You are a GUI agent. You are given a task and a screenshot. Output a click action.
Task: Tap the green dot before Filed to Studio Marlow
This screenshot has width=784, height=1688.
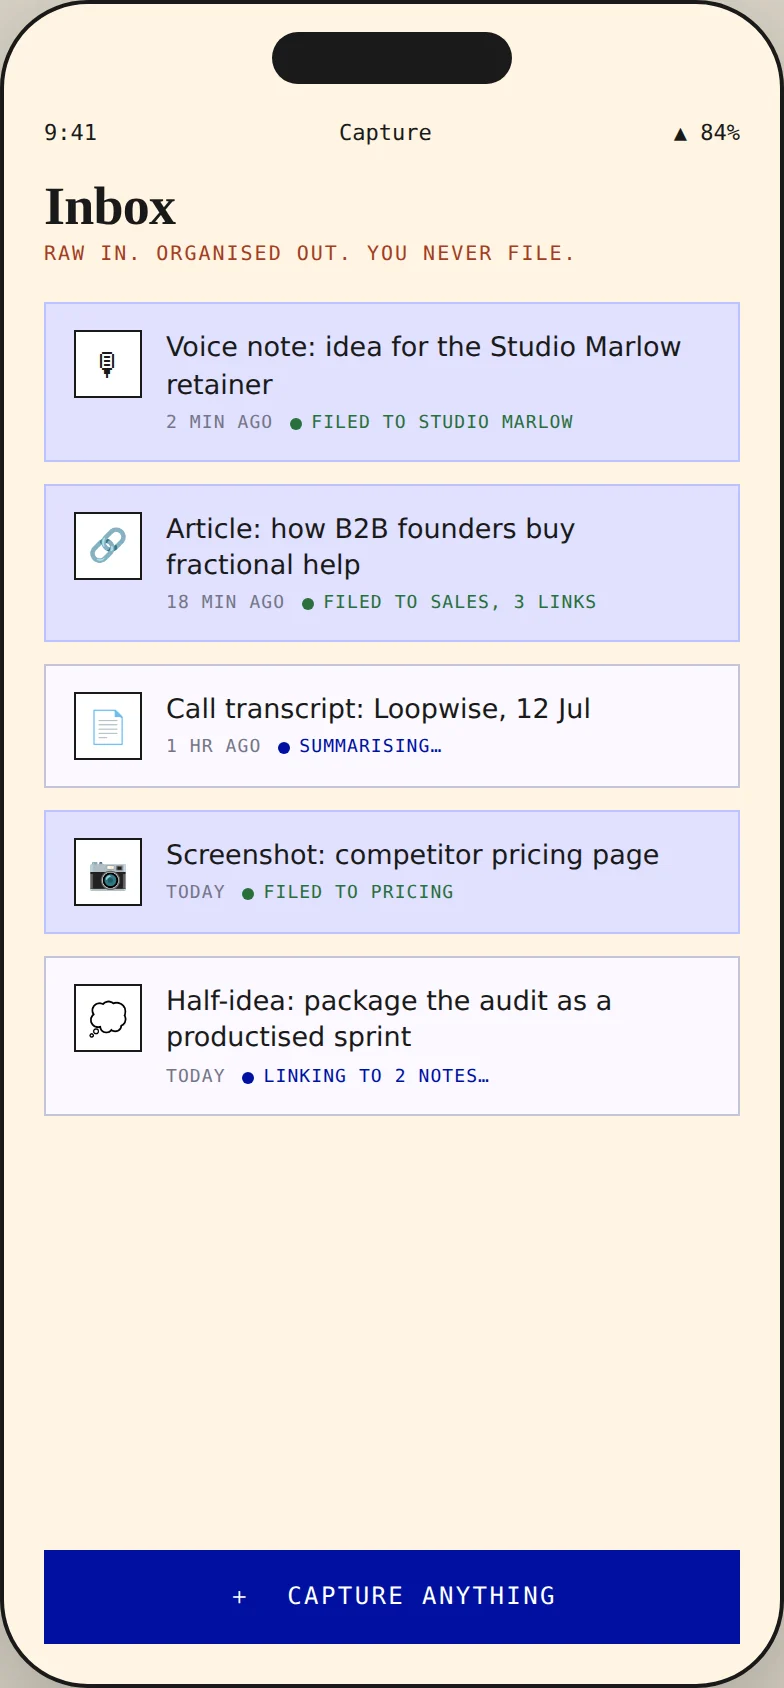[296, 424]
